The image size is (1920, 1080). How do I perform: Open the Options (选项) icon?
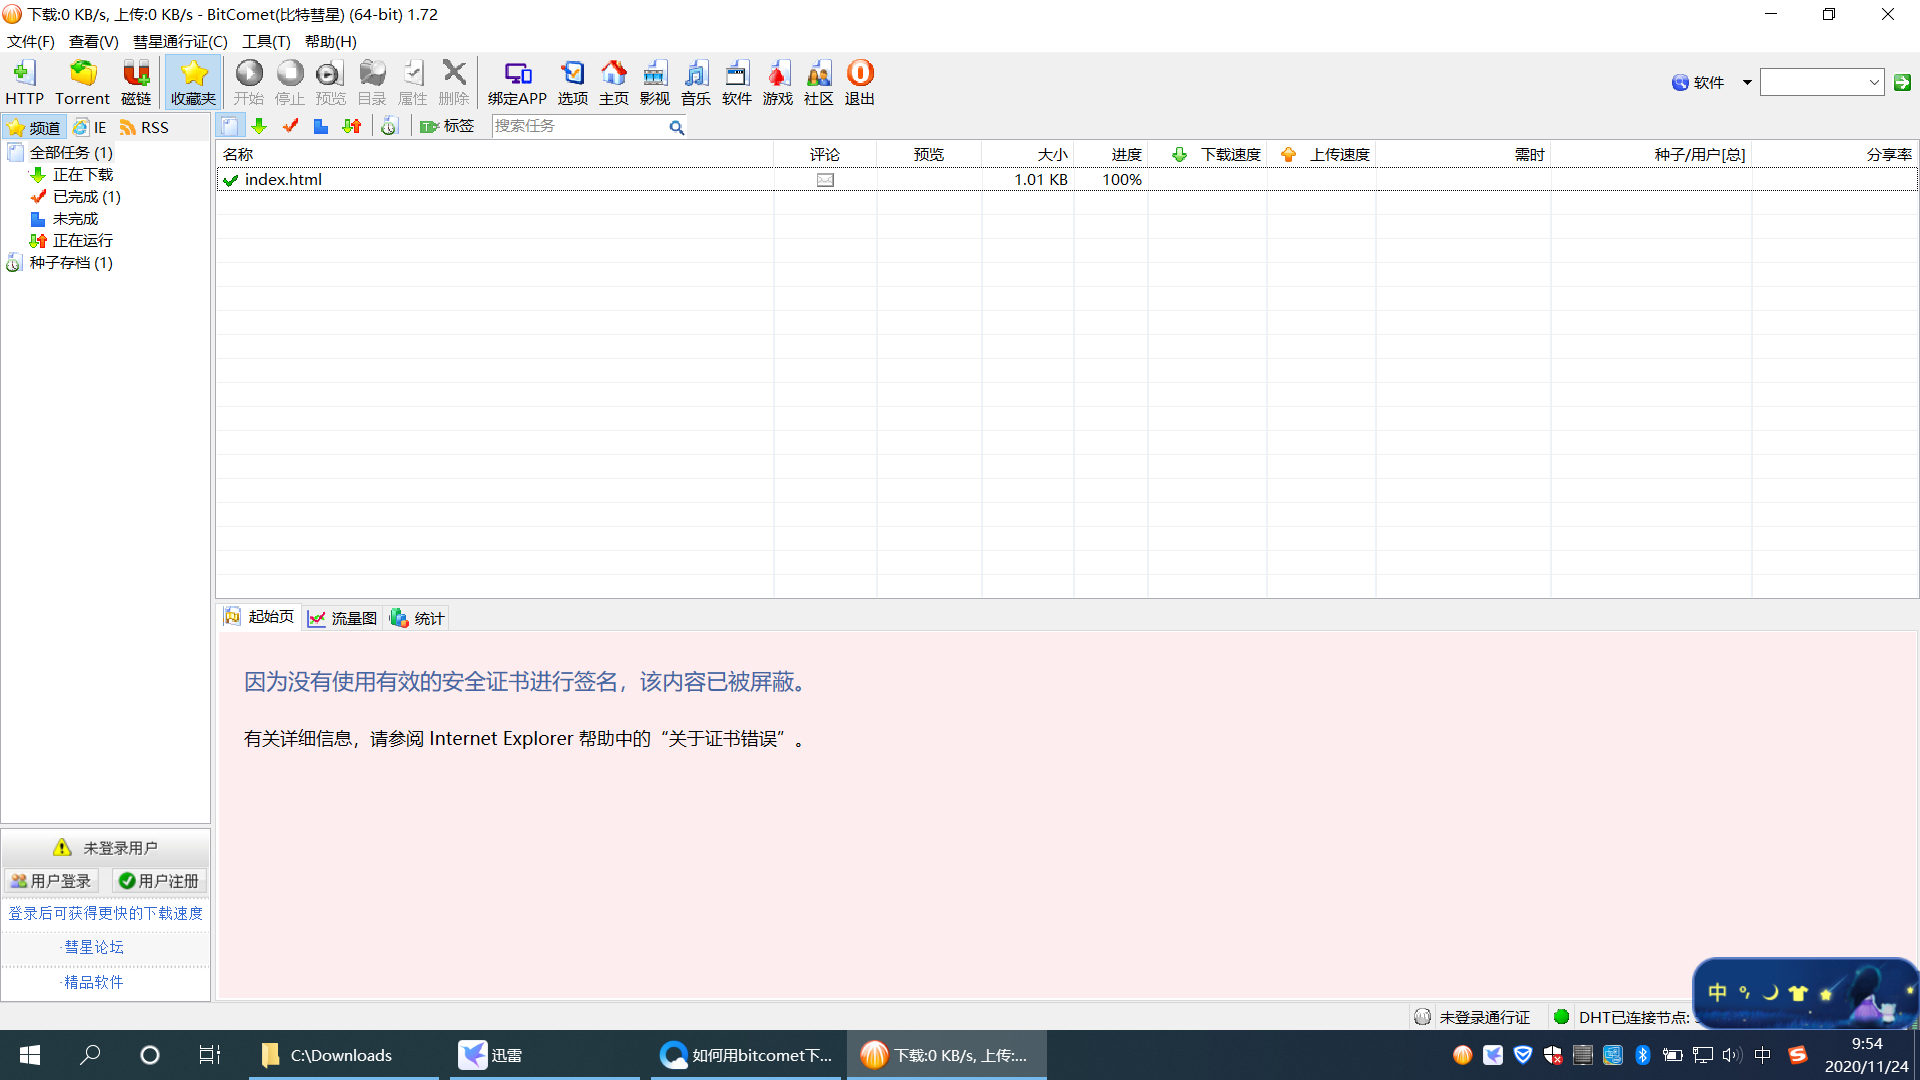click(573, 82)
